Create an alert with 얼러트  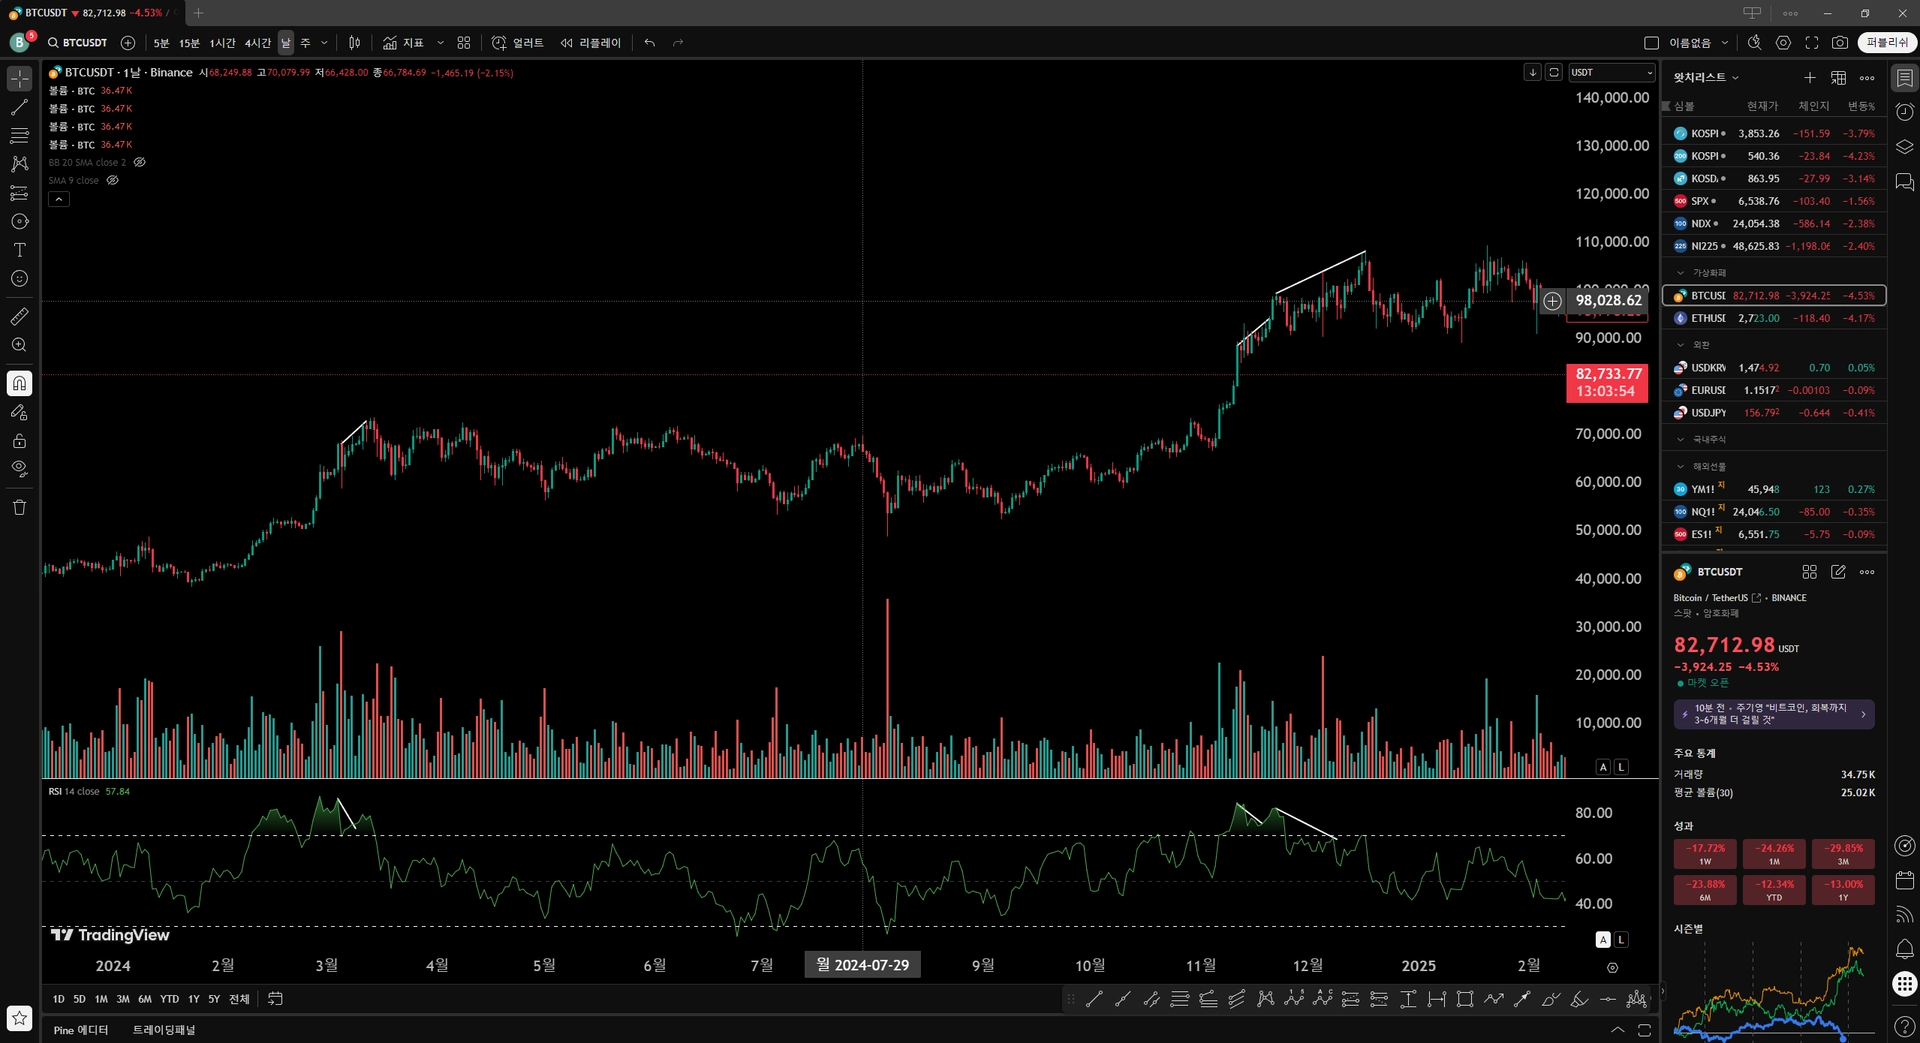[x=518, y=43]
